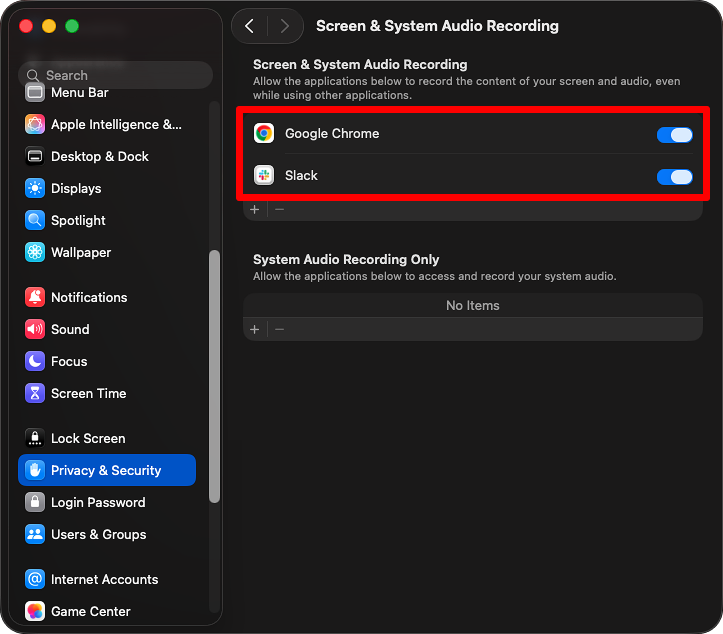723x634 pixels.
Task: Go back with the left chevron
Action: 249,26
